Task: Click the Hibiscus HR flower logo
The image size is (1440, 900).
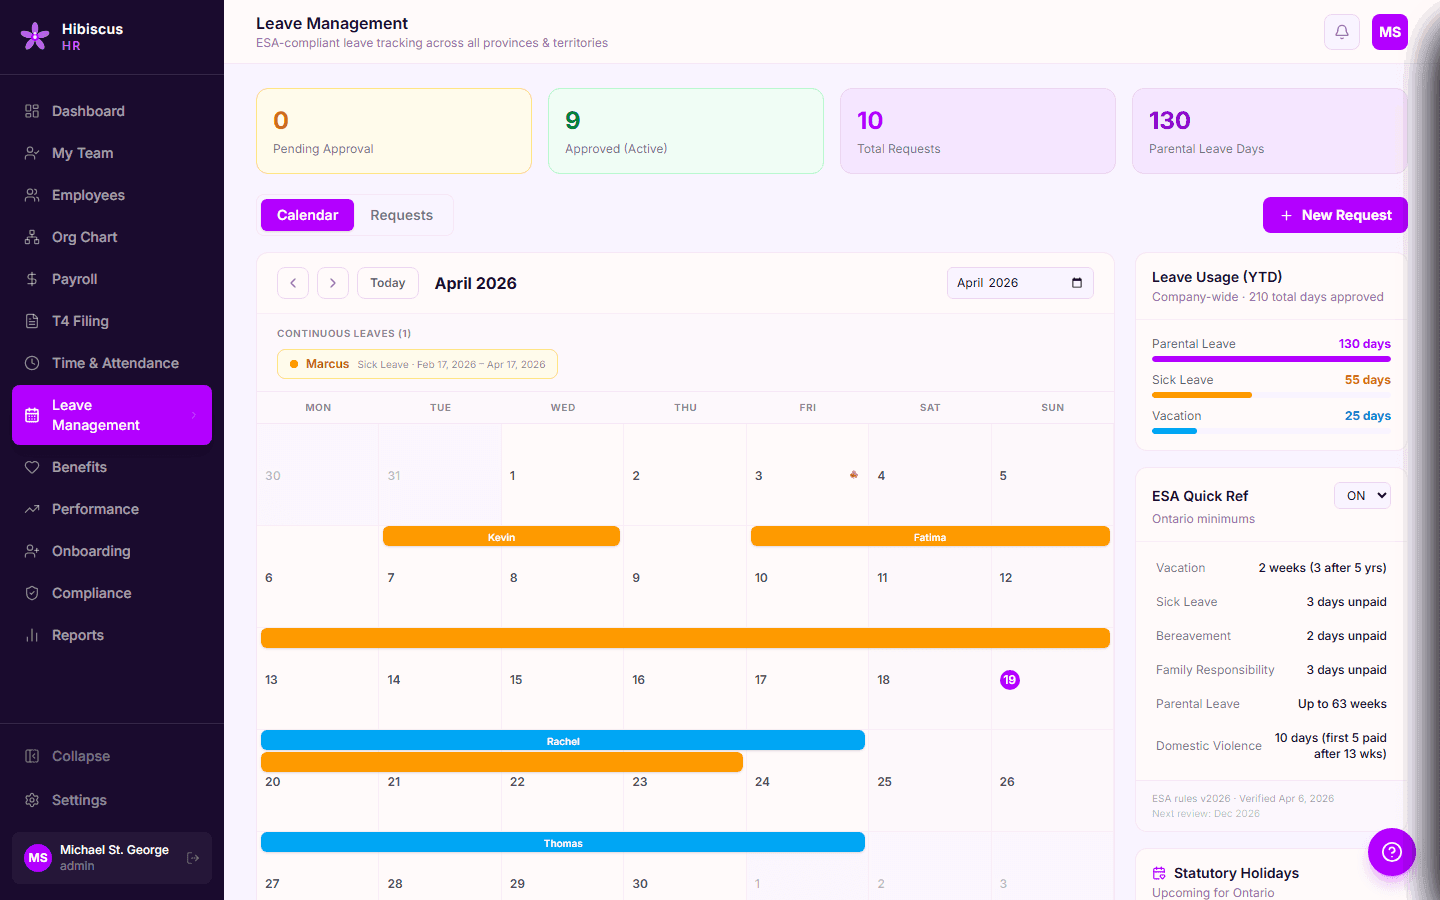Action: tap(35, 36)
